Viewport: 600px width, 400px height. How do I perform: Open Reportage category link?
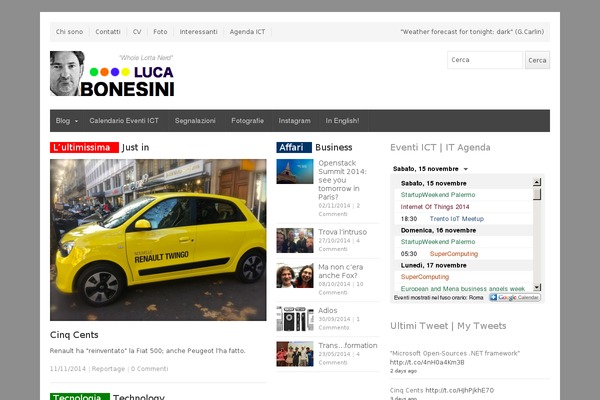(x=108, y=369)
